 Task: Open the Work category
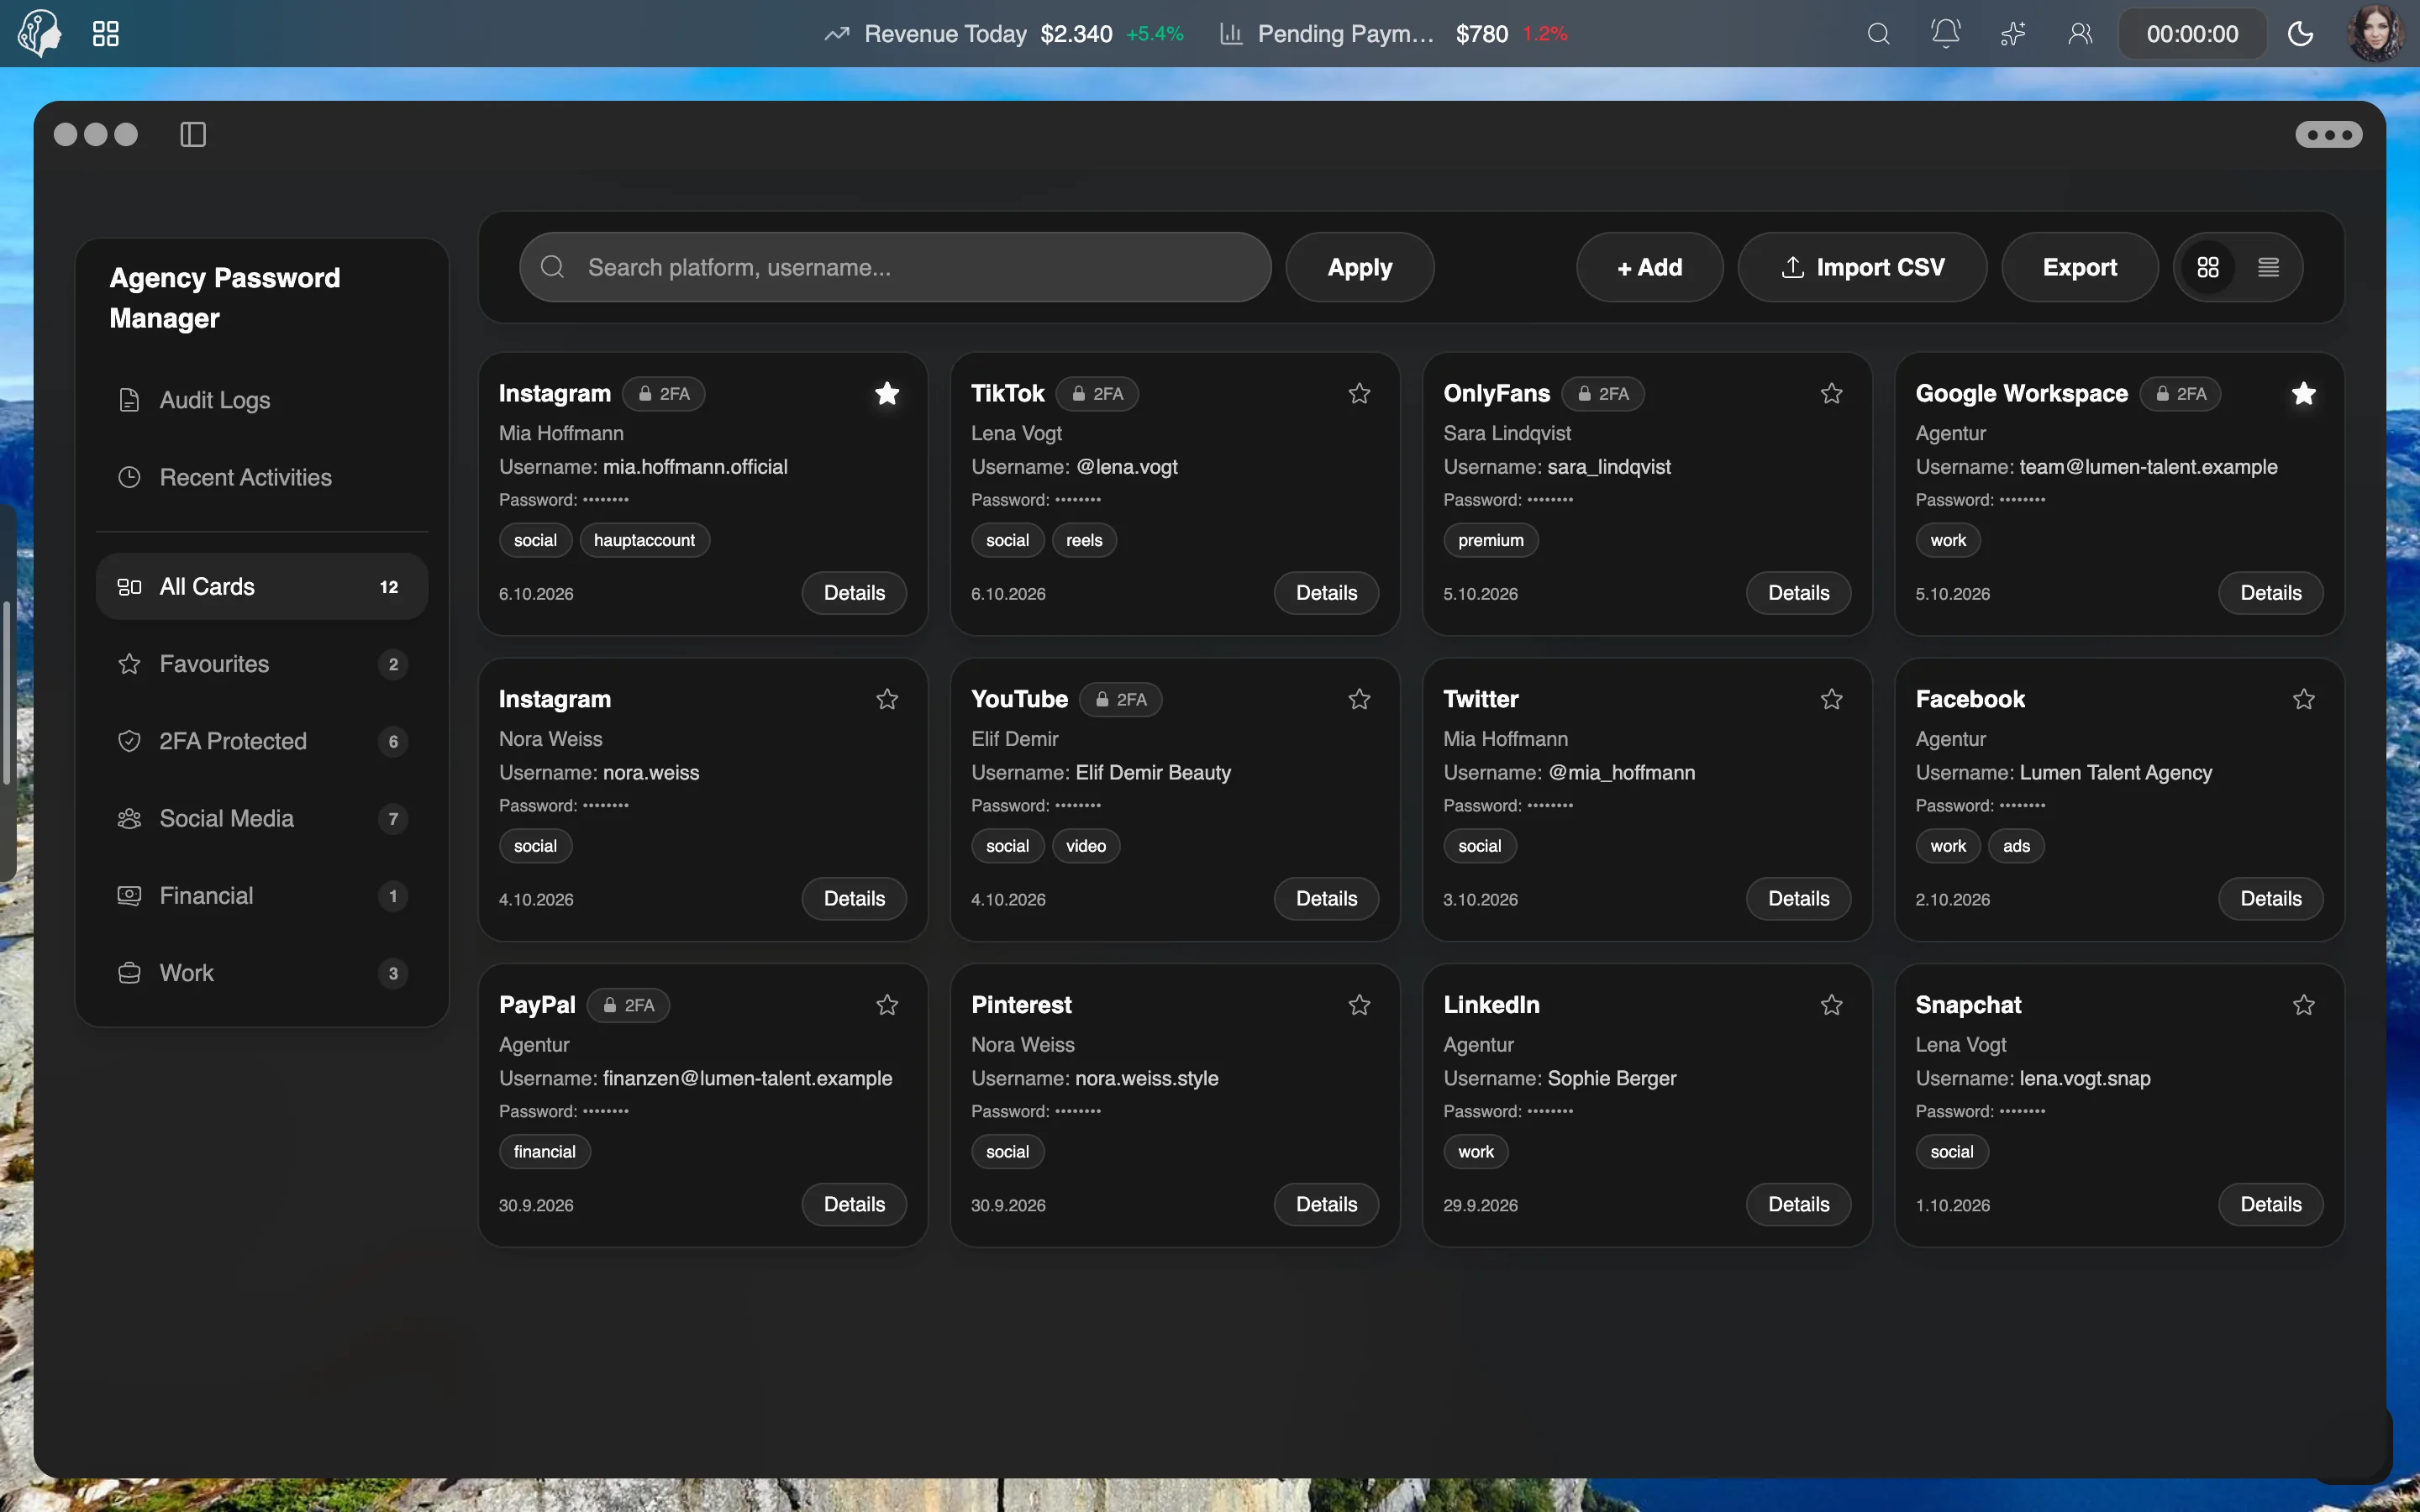tap(262, 973)
